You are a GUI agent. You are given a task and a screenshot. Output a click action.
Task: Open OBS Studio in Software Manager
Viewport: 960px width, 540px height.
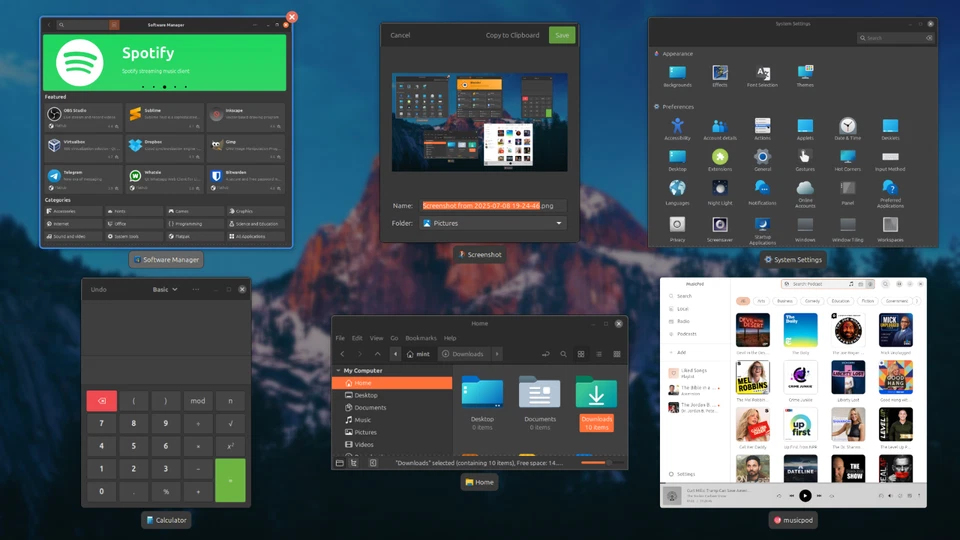pos(83,118)
